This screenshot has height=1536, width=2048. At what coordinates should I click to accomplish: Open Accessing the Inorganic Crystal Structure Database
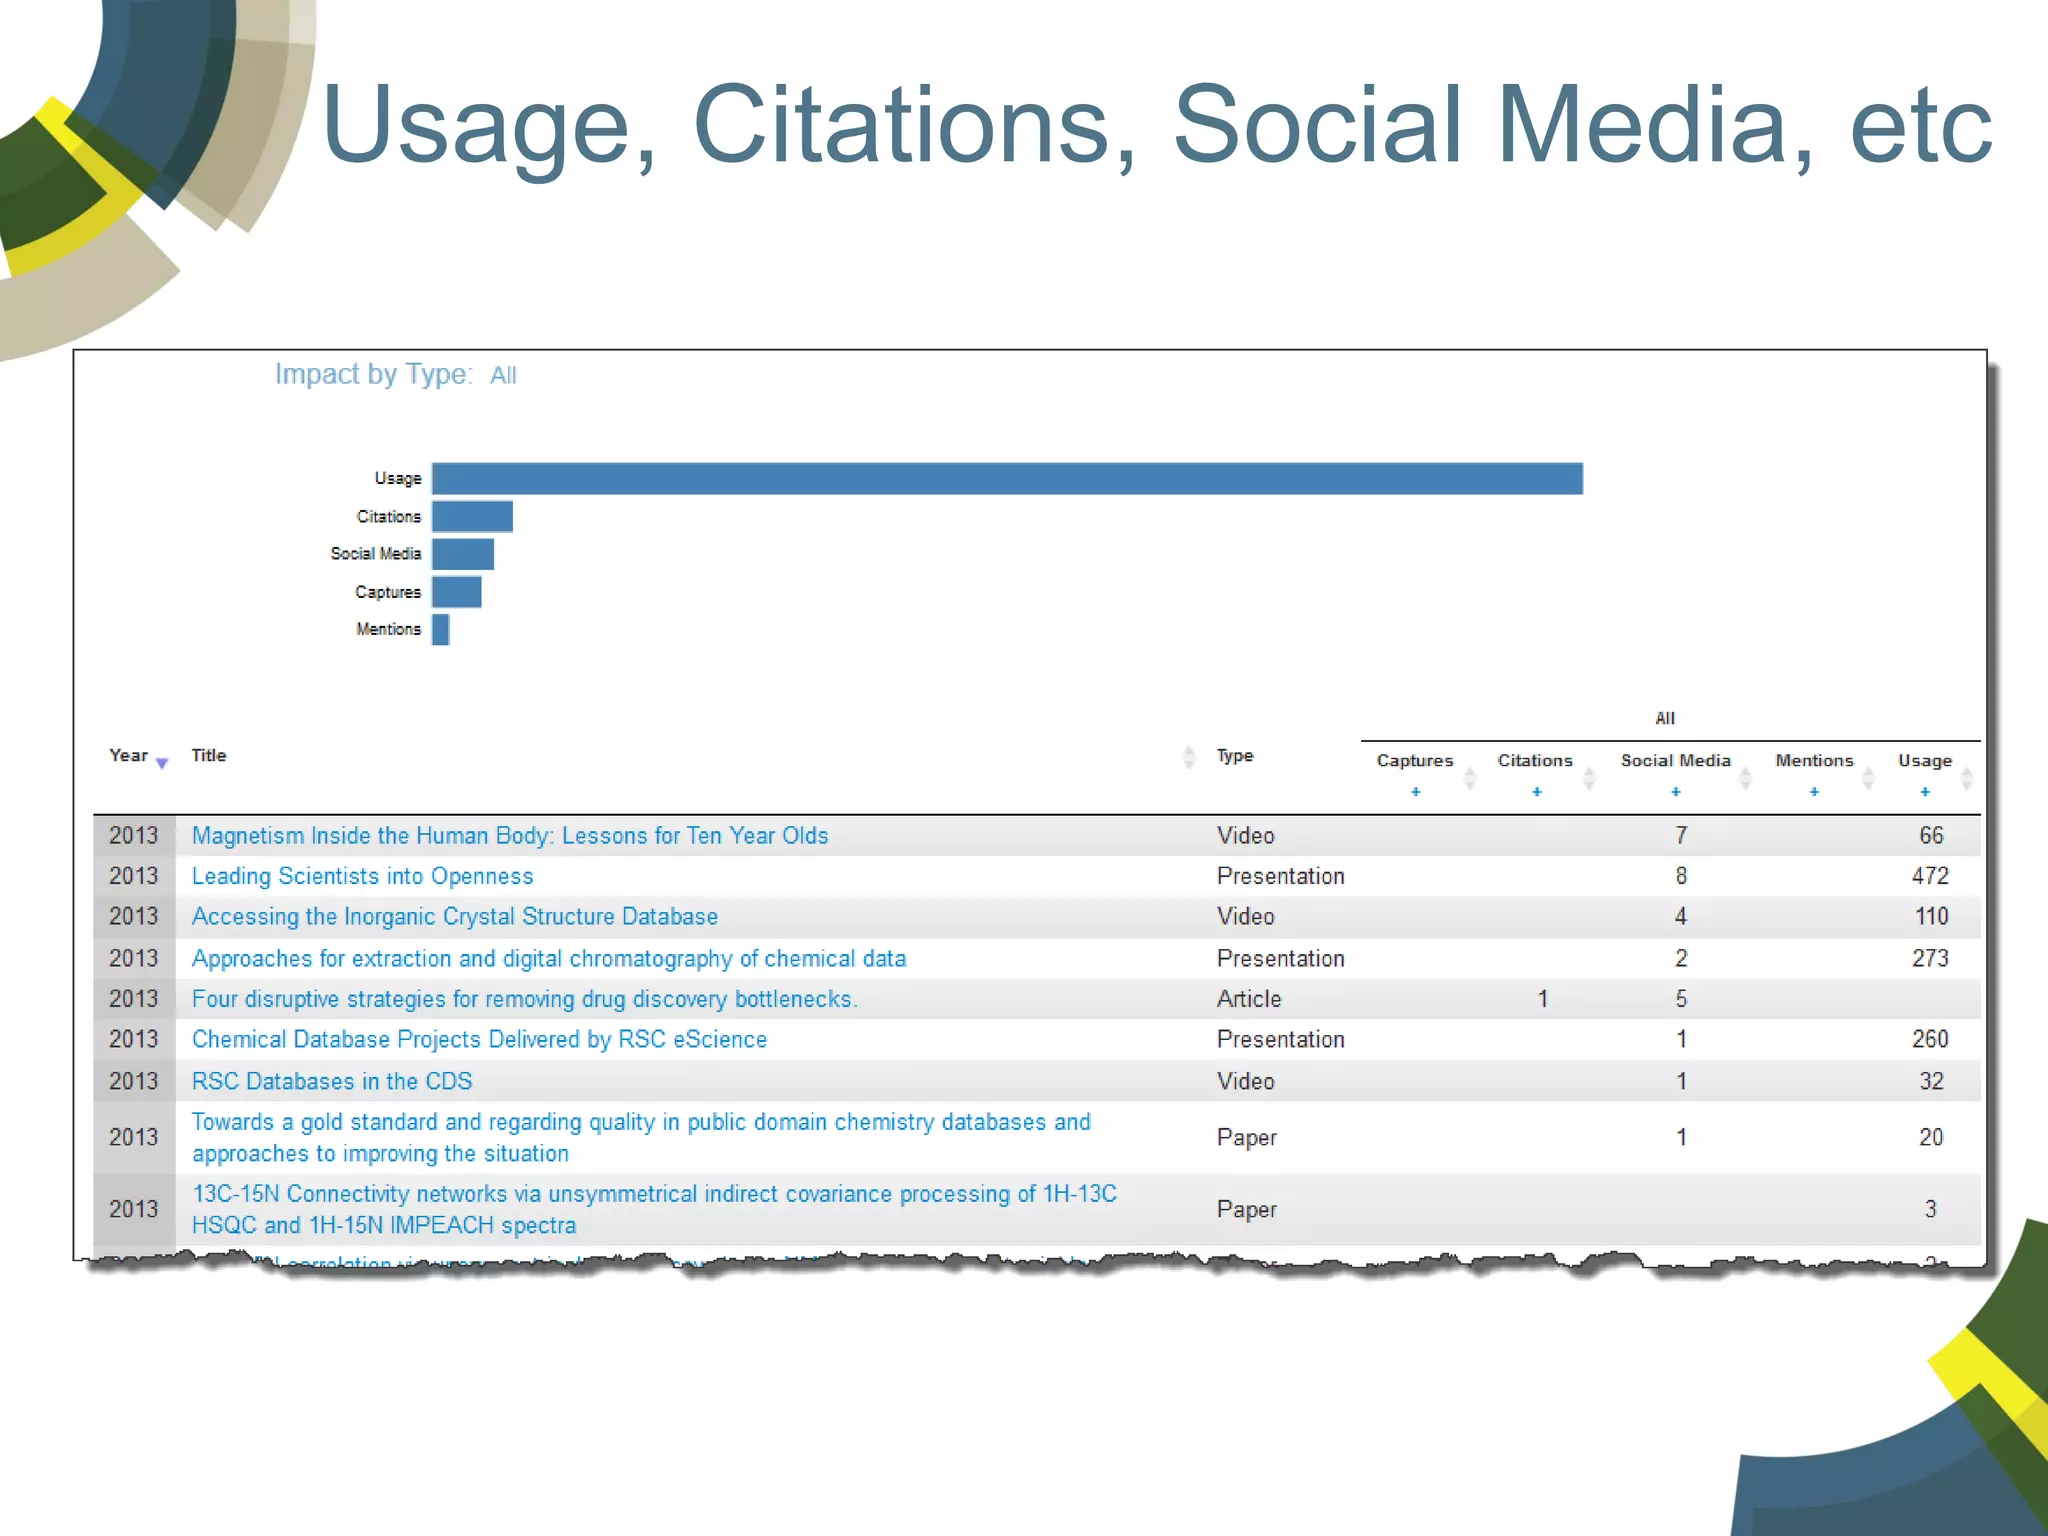coord(455,917)
